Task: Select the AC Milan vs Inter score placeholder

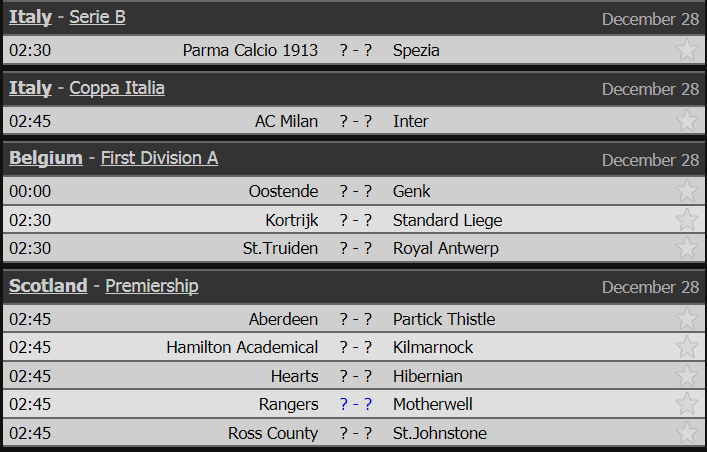Action: point(356,121)
